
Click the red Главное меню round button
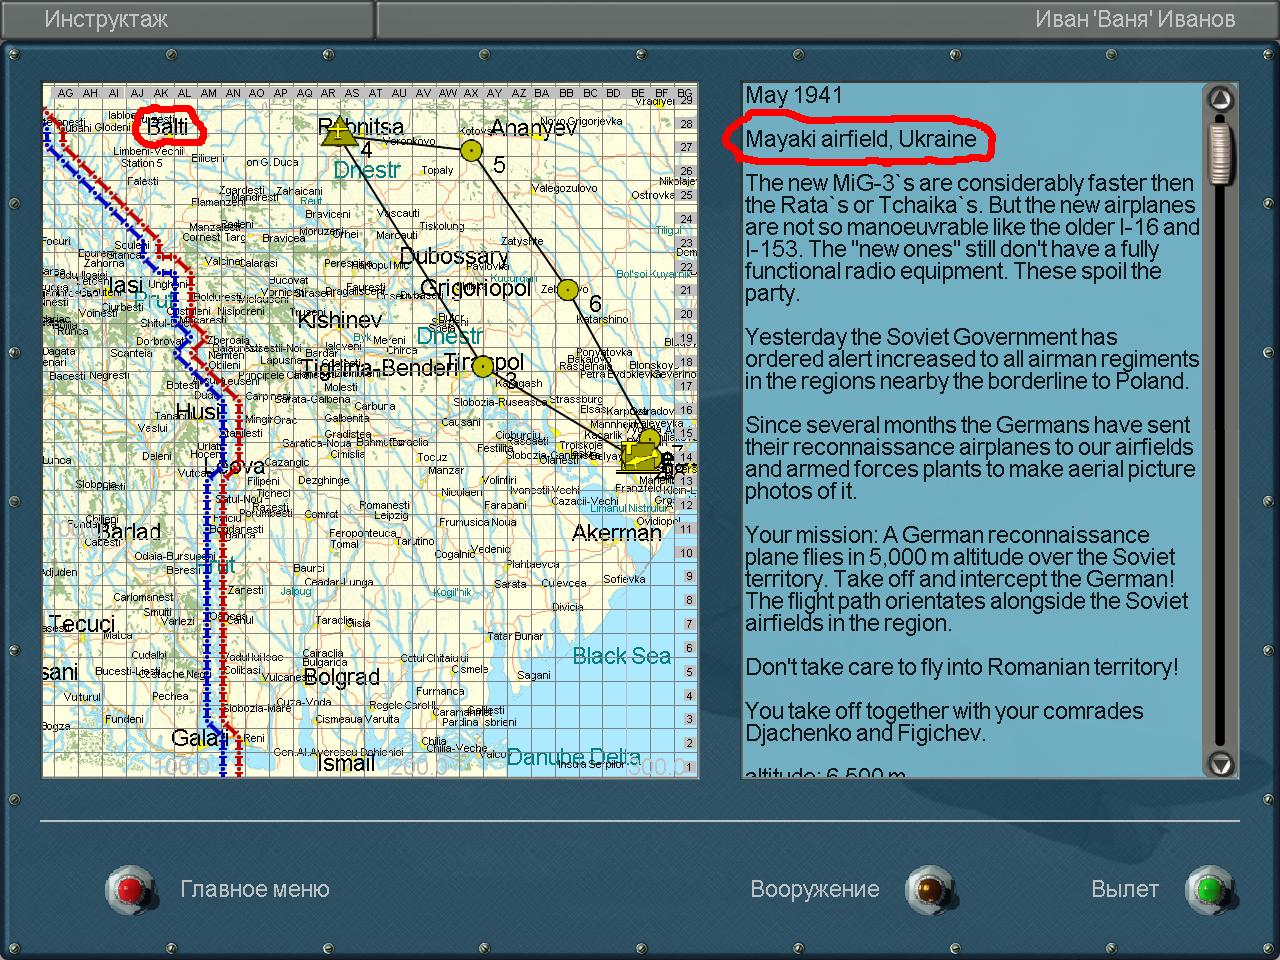129,889
